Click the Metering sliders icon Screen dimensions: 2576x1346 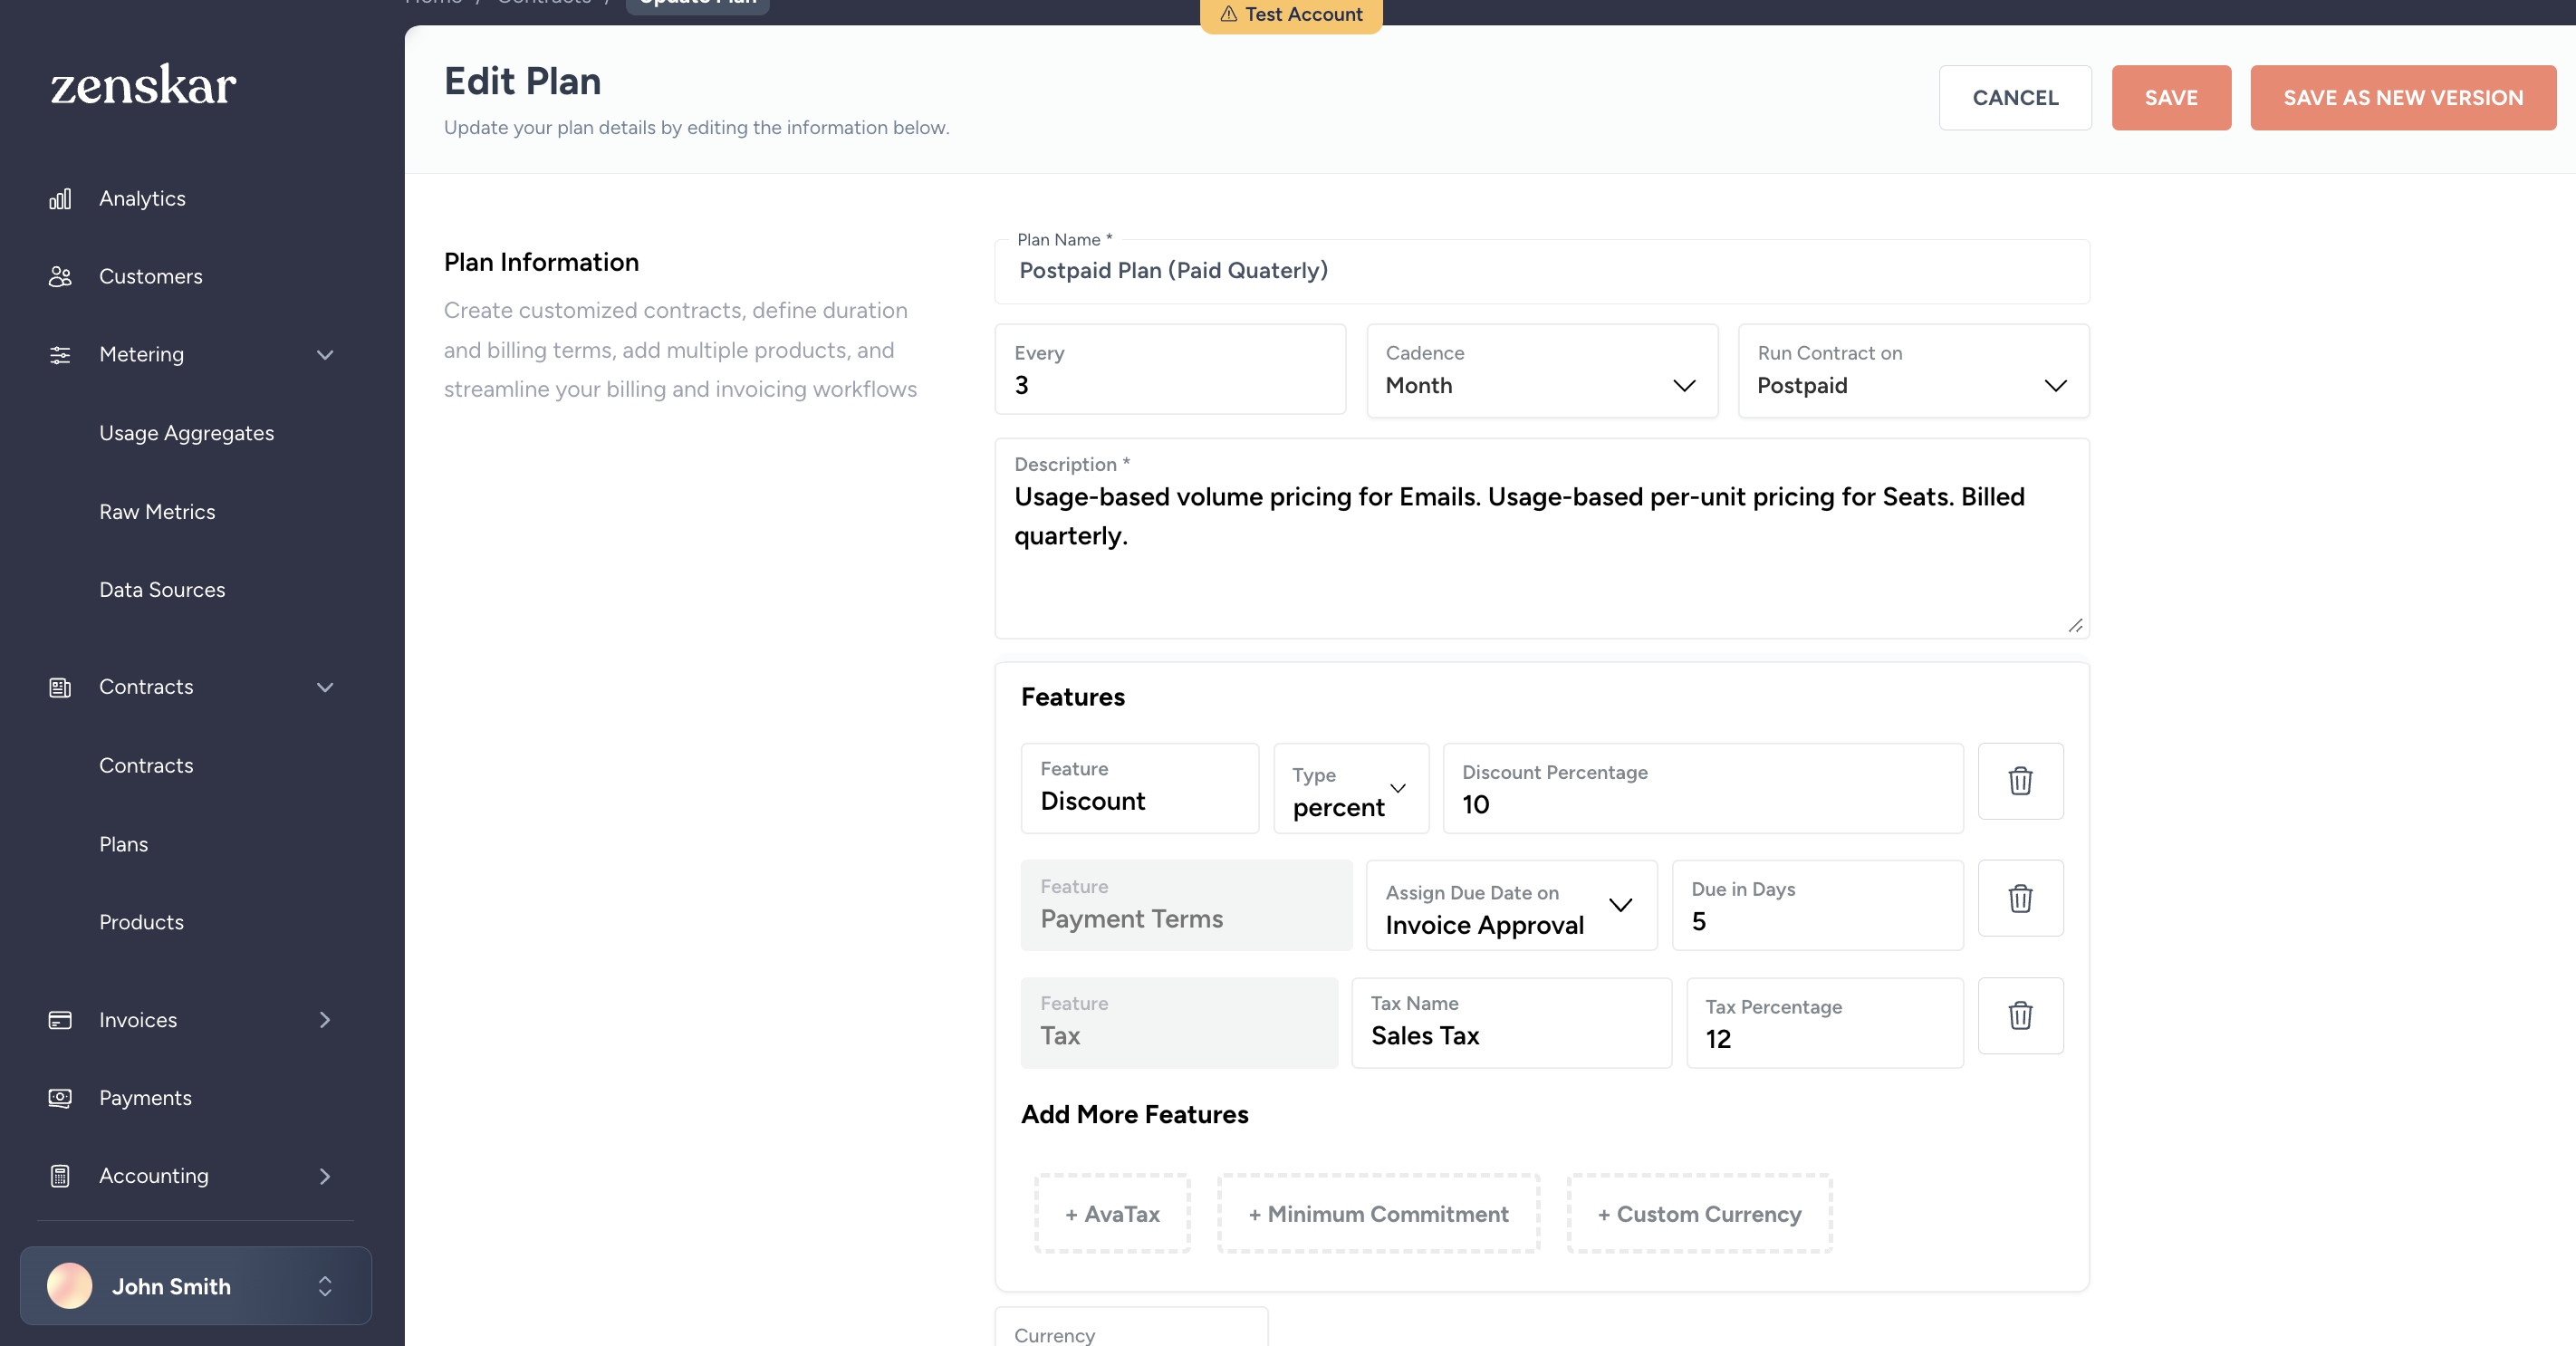tap(60, 354)
